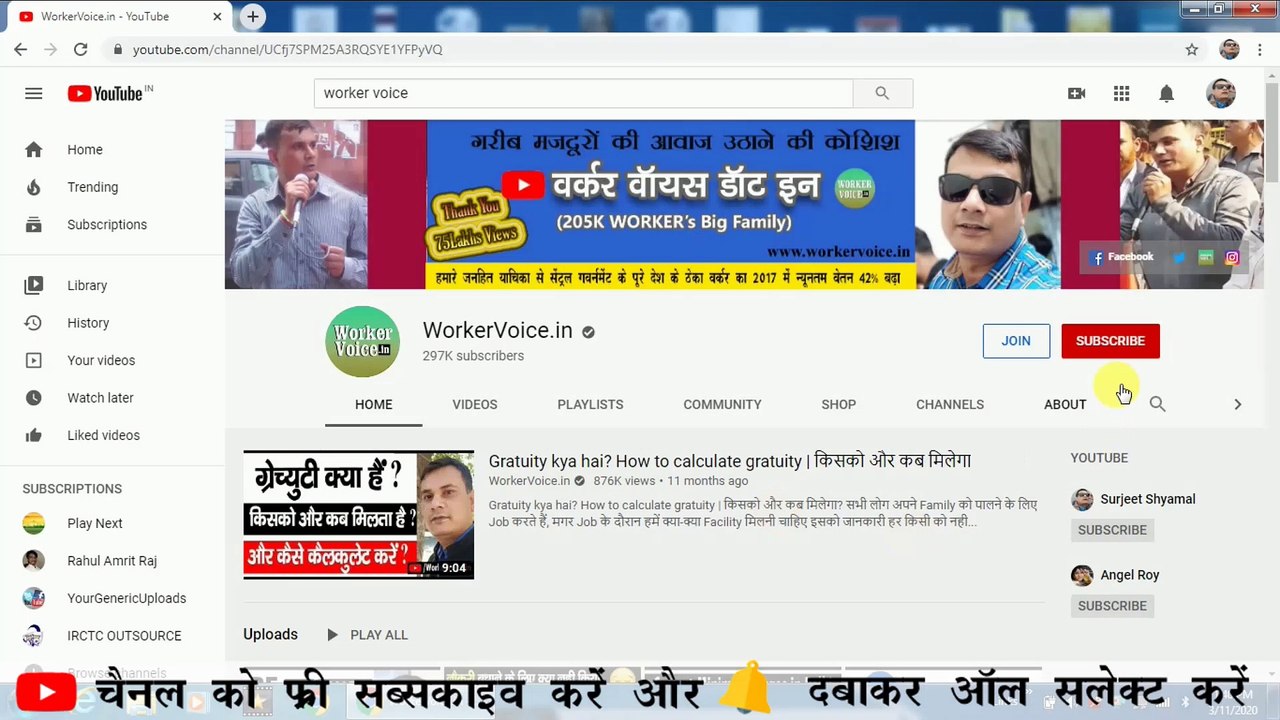Open the green website icon on banner
Image resolution: width=1280 pixels, height=720 pixels.
1206,258
